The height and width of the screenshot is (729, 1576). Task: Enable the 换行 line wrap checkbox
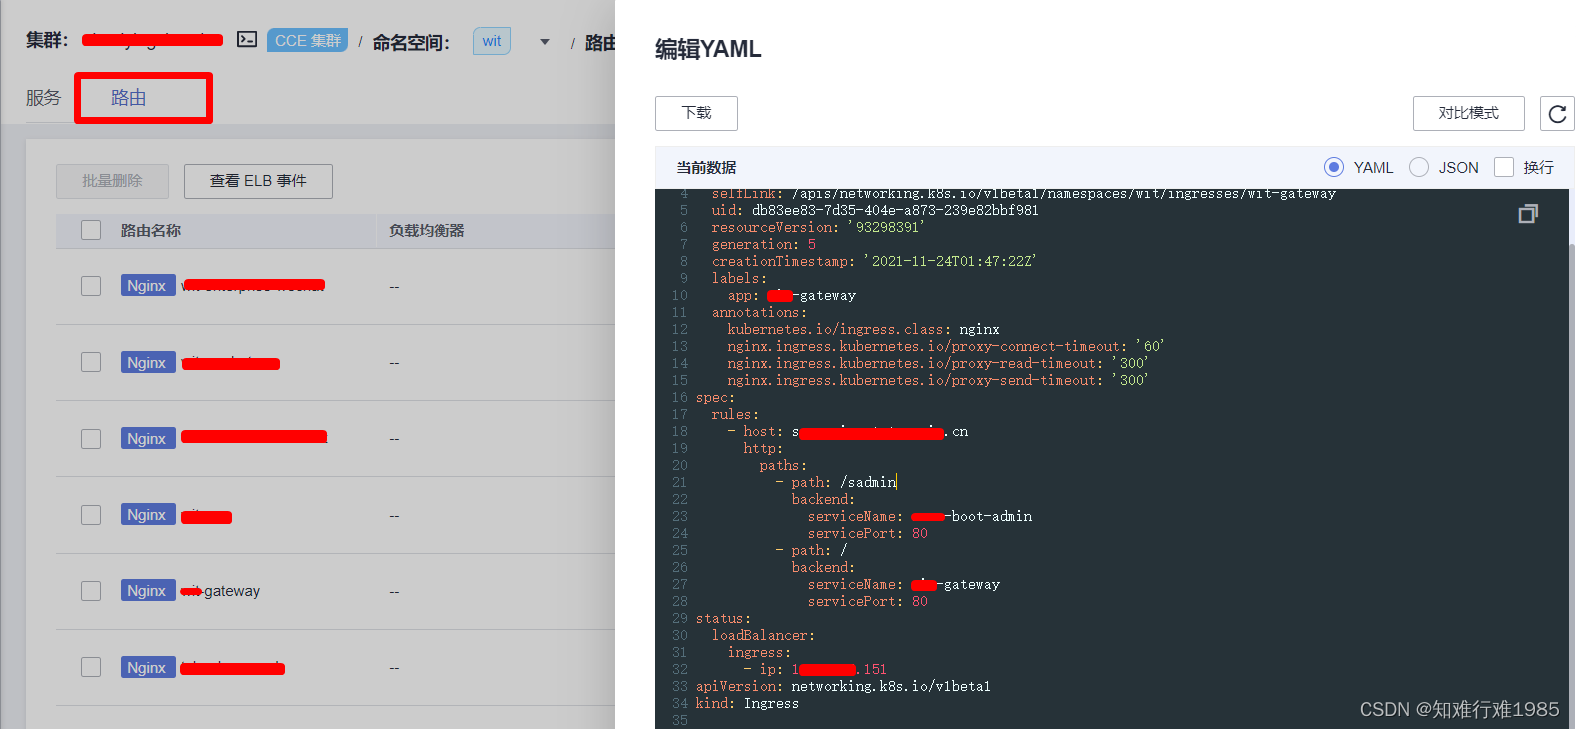coord(1503,167)
